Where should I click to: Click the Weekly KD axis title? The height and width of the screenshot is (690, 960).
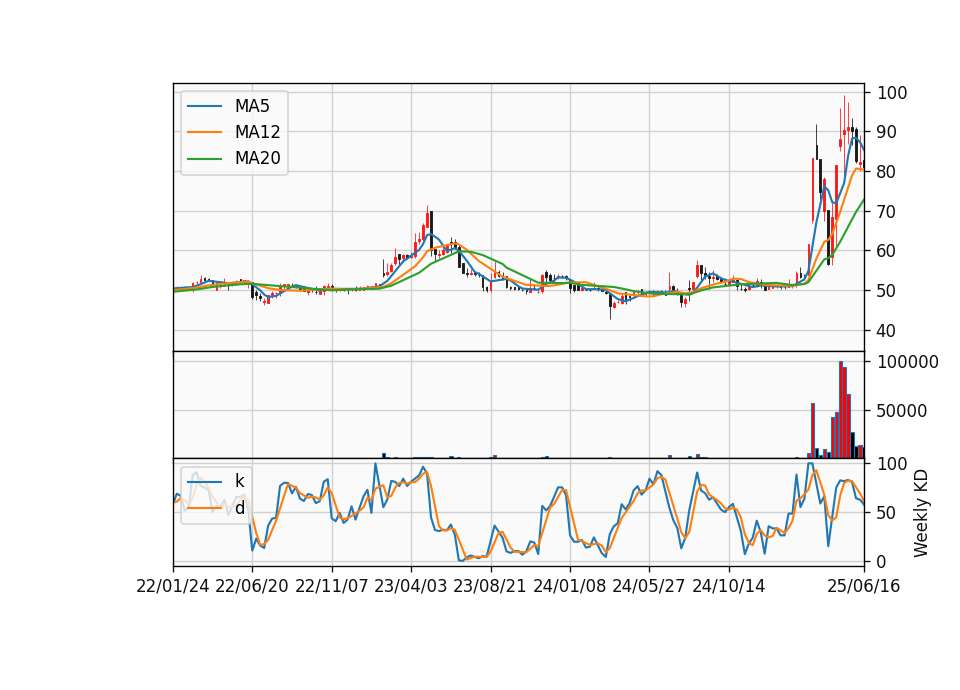click(x=921, y=513)
